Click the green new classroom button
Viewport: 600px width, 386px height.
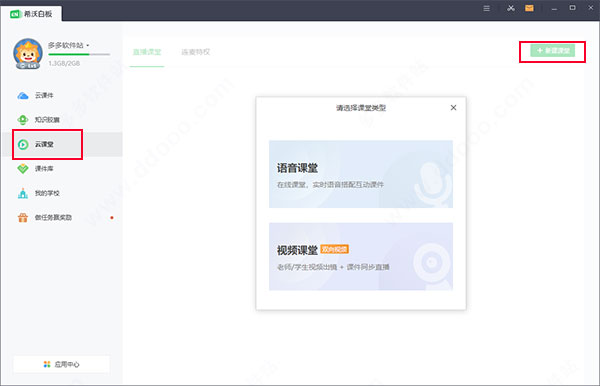click(x=553, y=50)
